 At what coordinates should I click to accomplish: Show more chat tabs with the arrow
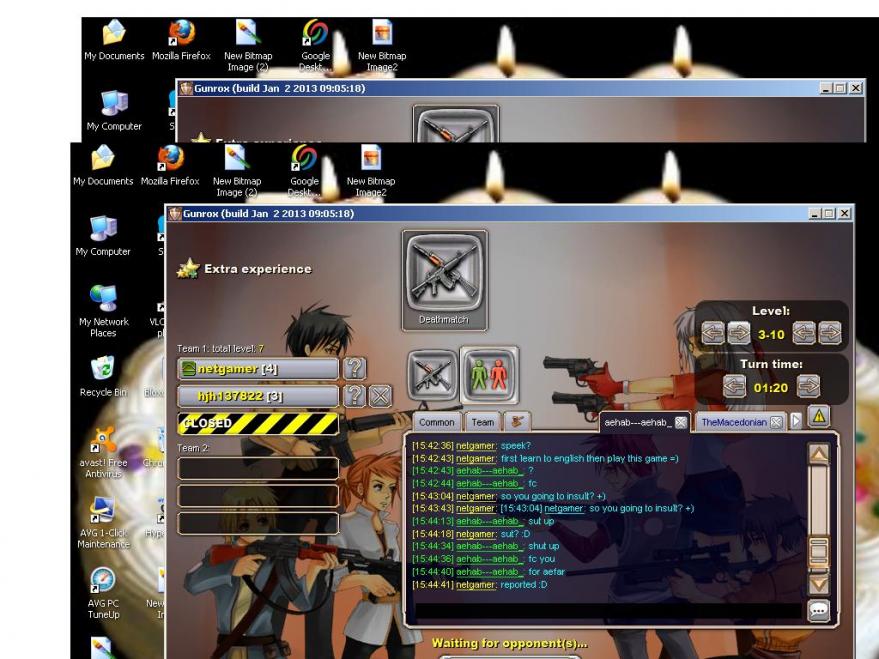click(x=797, y=422)
